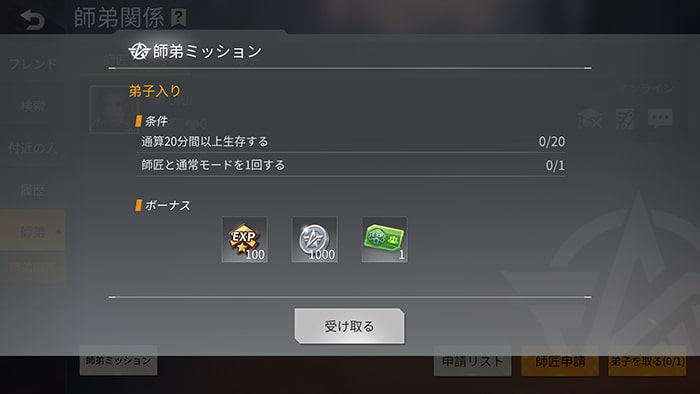700x394 pixels.
Task: Click the 受け取る receive button
Action: [x=350, y=326]
